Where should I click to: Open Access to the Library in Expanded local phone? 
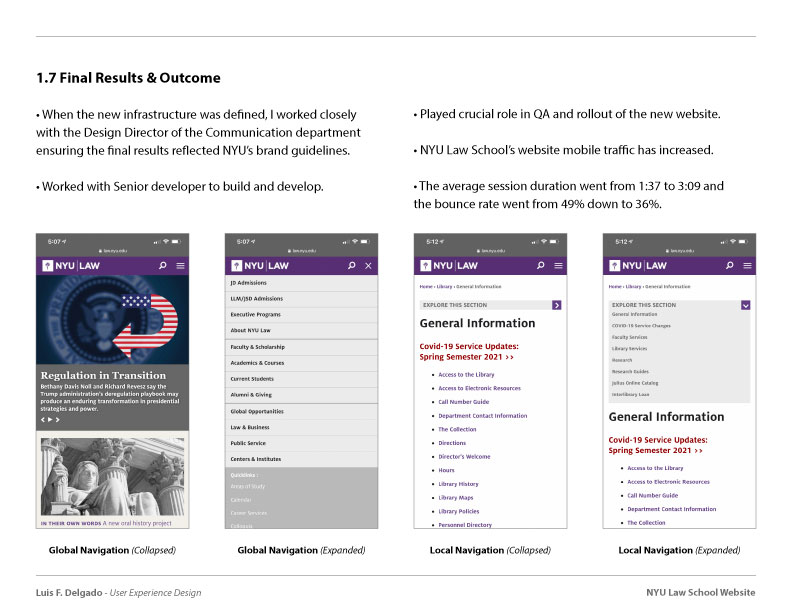coord(655,468)
